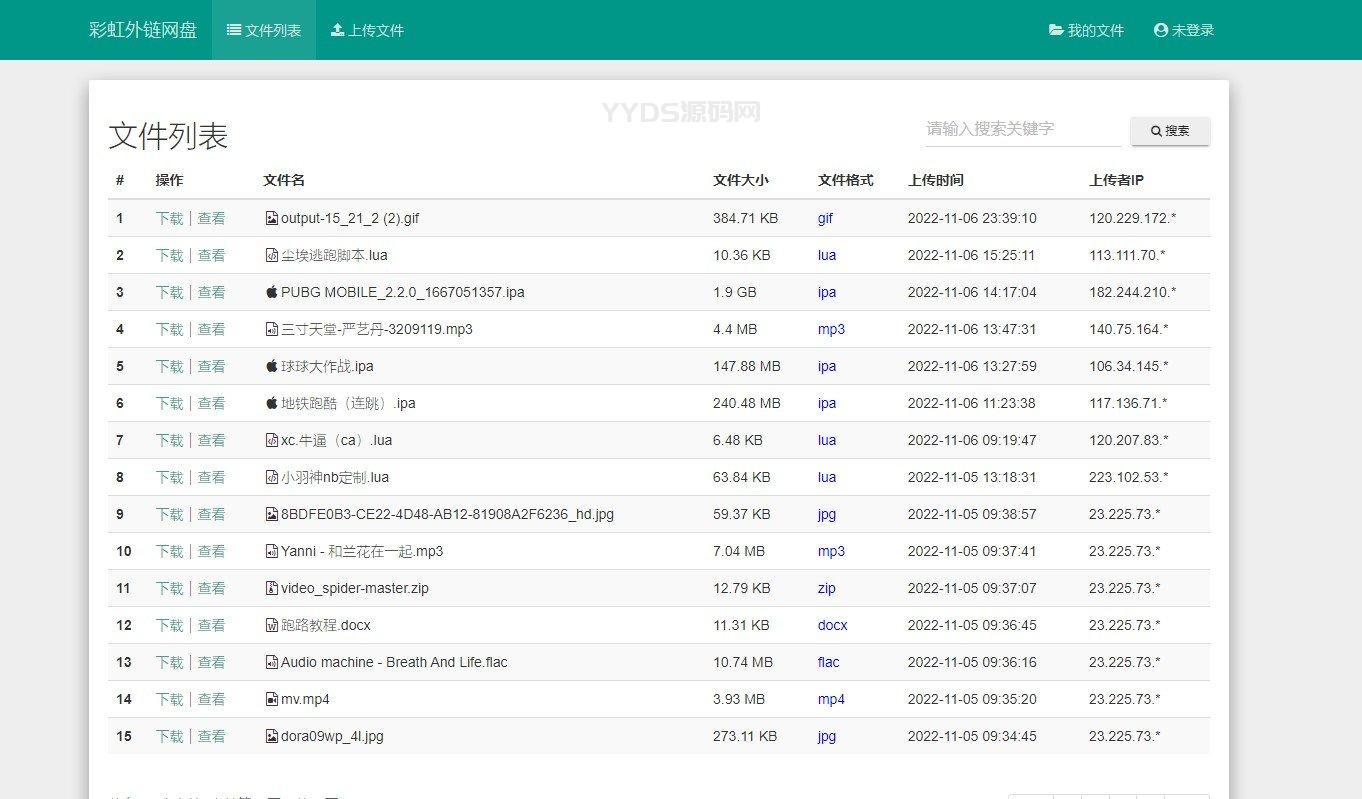The height and width of the screenshot is (799, 1362).
Task: Click the Word document icon beside 跑路教程.docx
Action: point(271,625)
